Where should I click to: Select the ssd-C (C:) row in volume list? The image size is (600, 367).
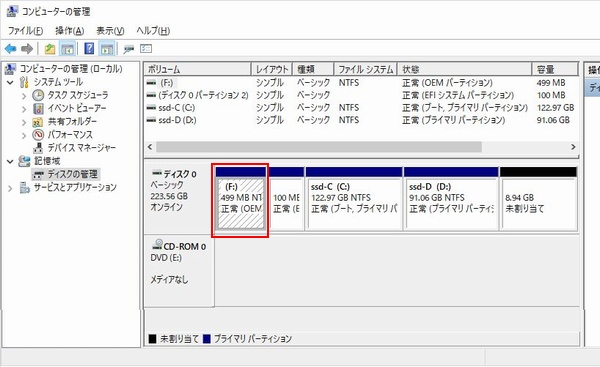click(361, 108)
